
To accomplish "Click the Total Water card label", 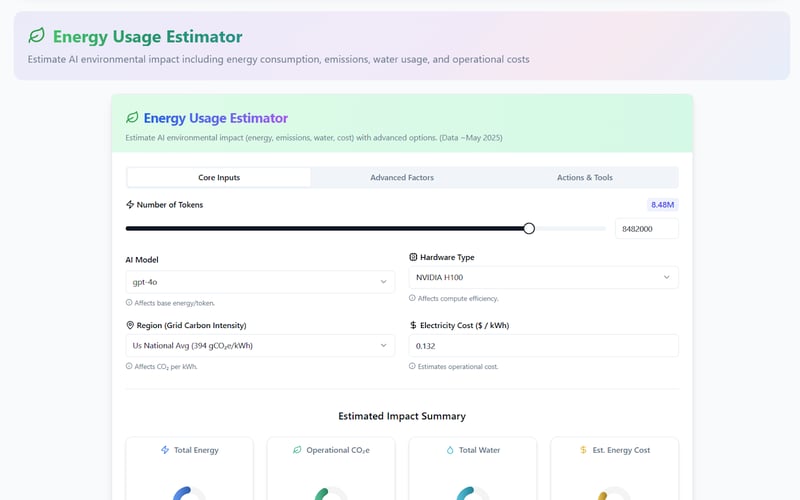I will (x=479, y=450).
